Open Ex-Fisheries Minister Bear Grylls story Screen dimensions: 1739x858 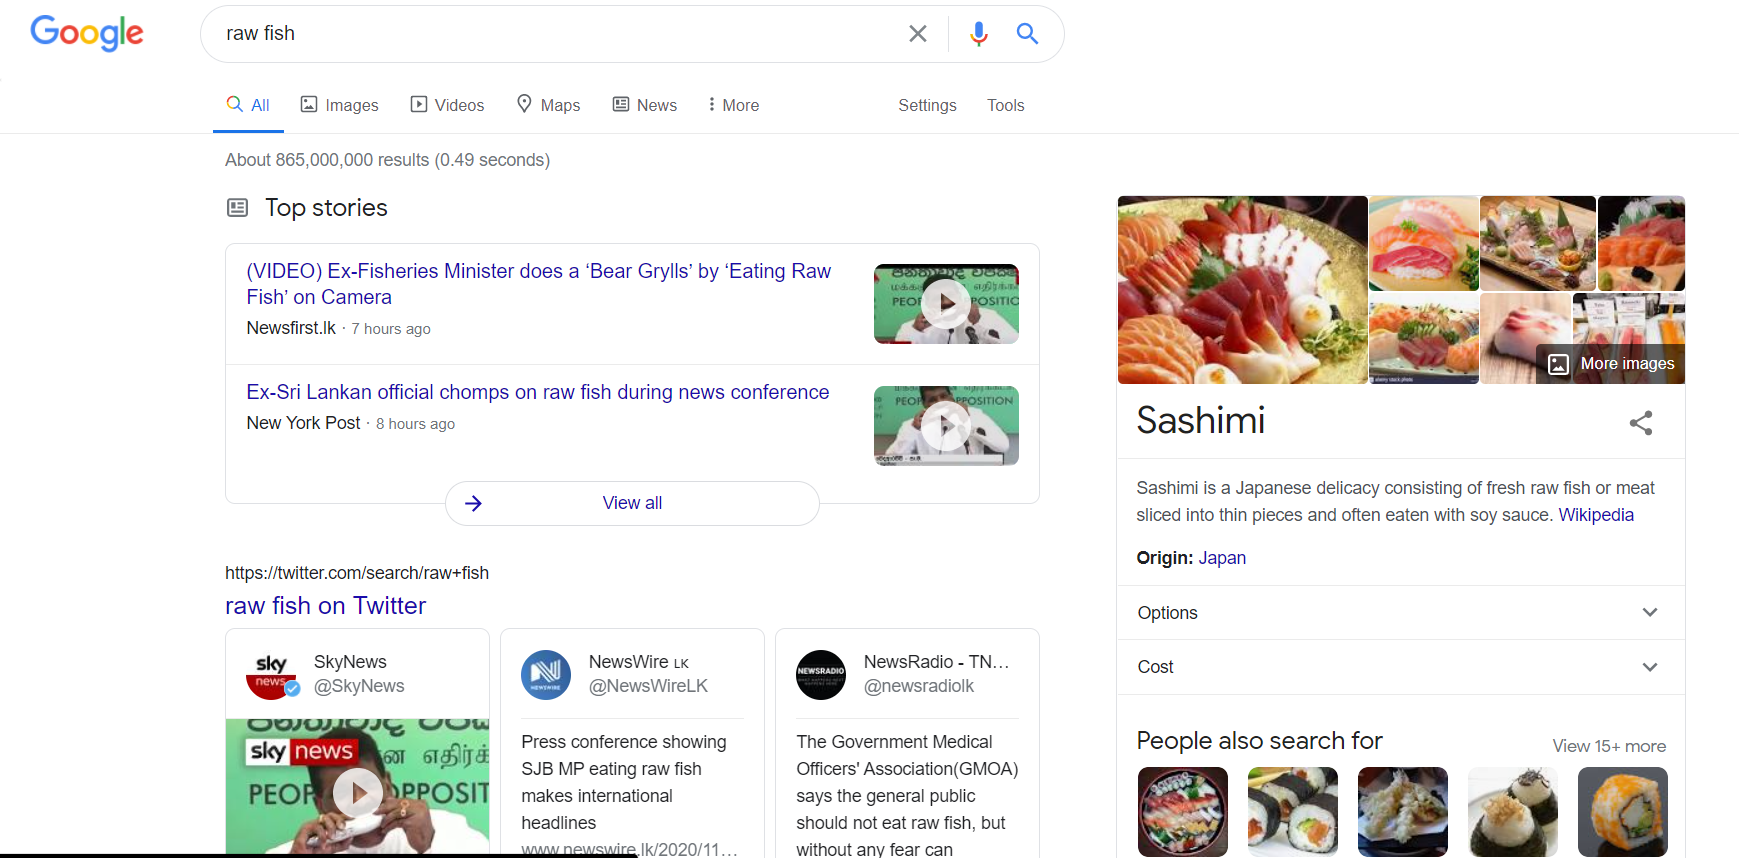point(539,284)
